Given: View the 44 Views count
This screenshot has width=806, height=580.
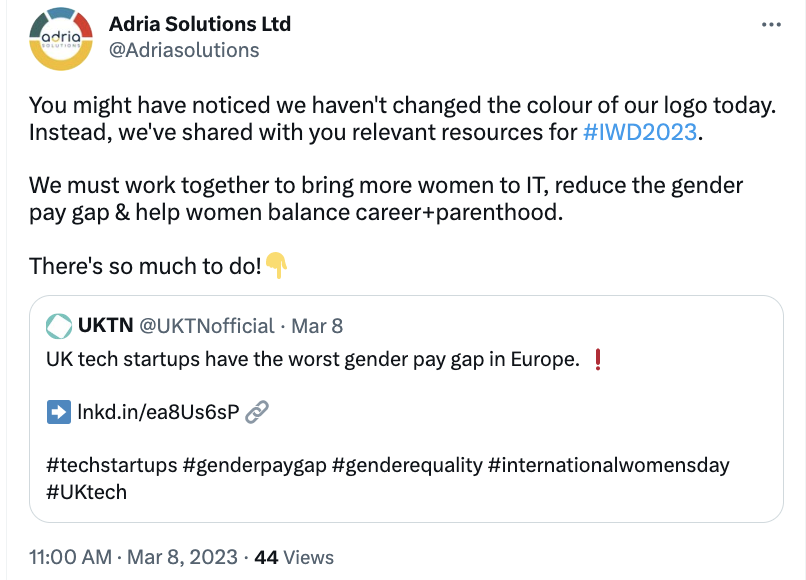Looking at the screenshot, I should tap(294, 557).
